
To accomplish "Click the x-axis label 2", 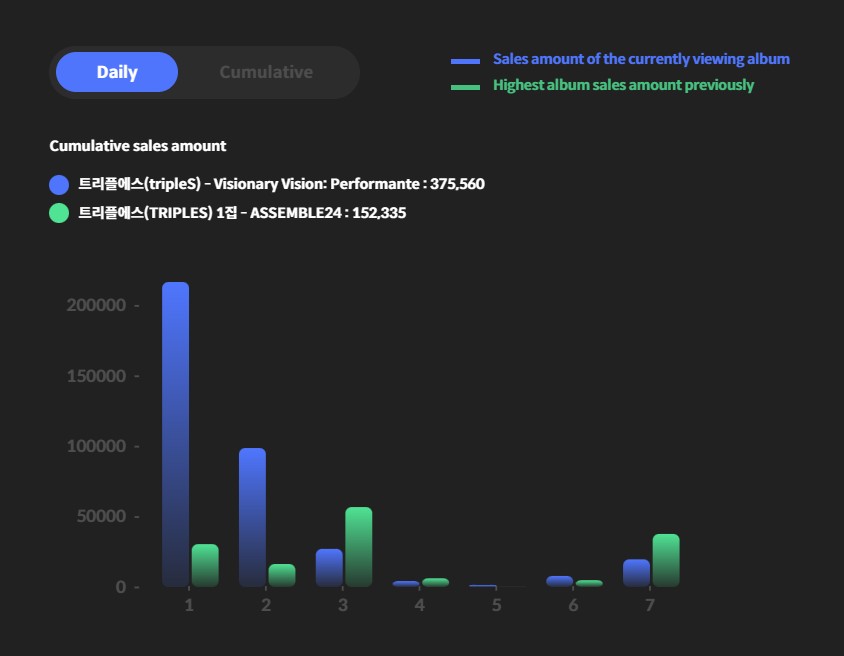I will point(266,605).
